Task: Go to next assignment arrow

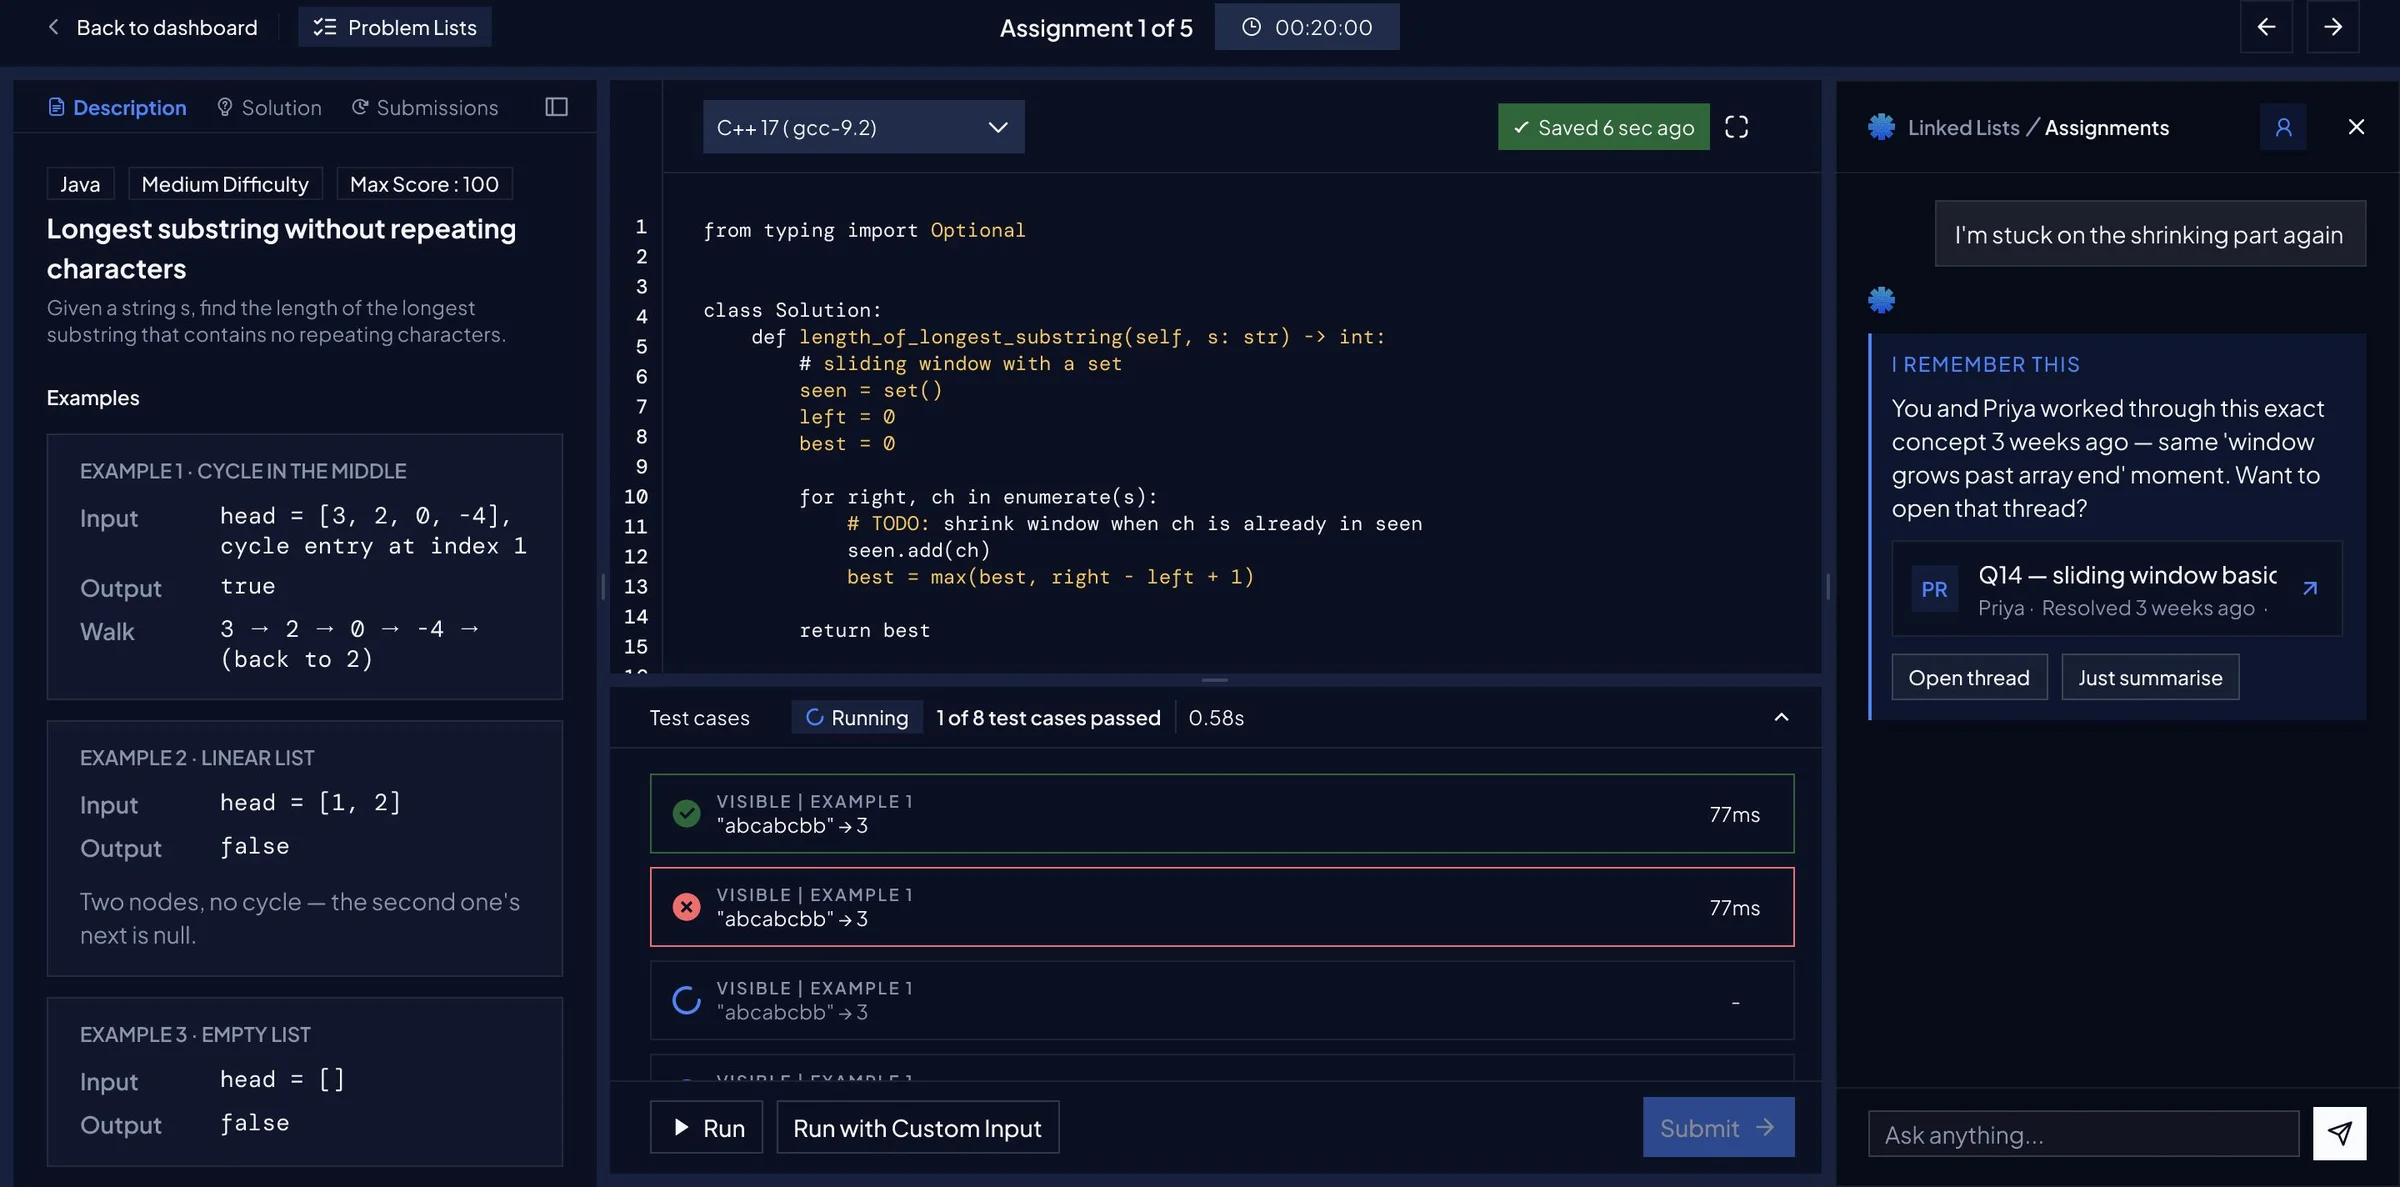Action: [2332, 27]
